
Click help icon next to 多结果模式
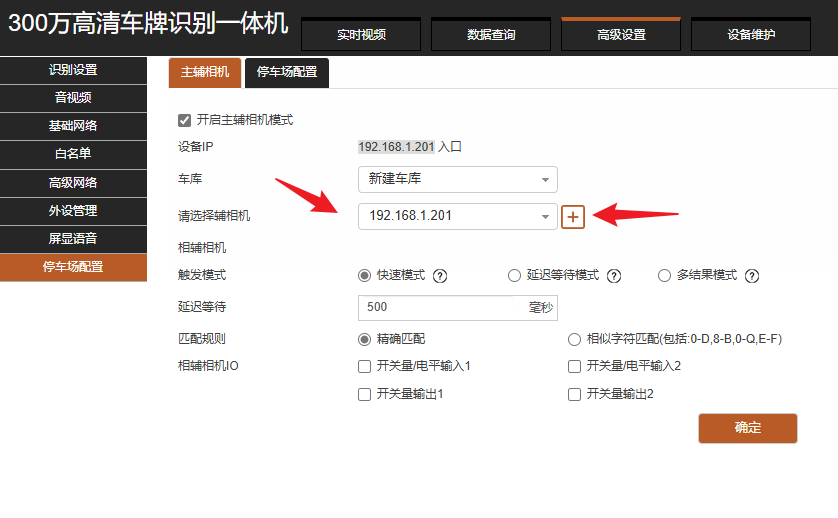point(752,276)
